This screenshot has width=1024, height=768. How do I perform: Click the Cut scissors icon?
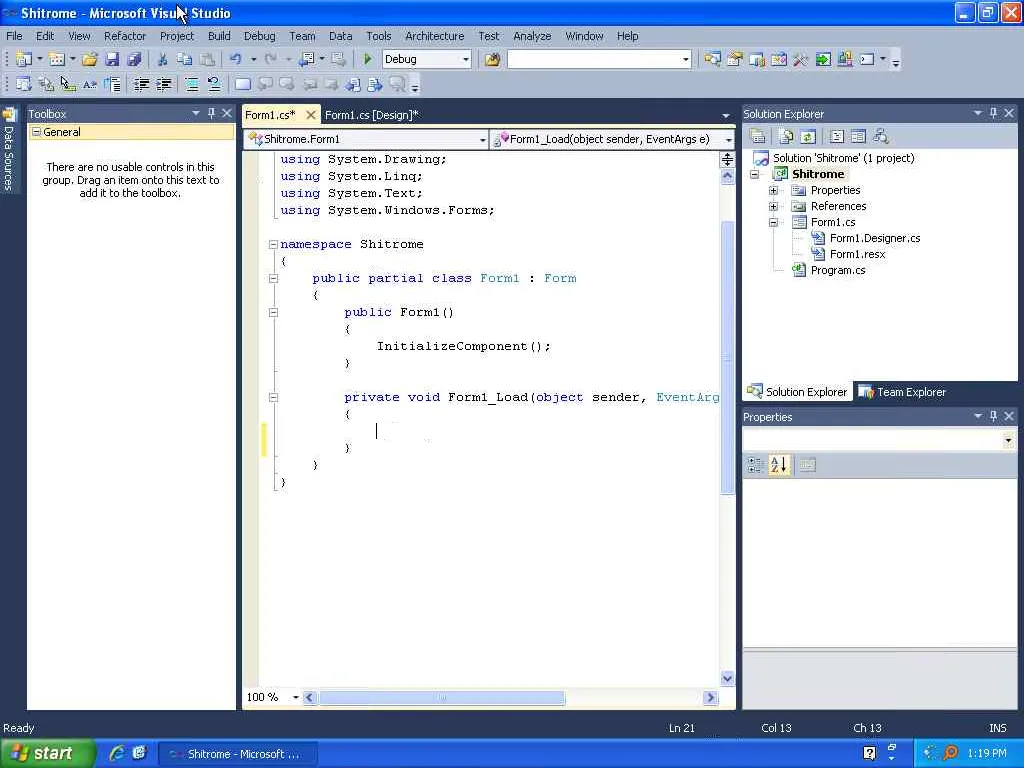(162, 60)
